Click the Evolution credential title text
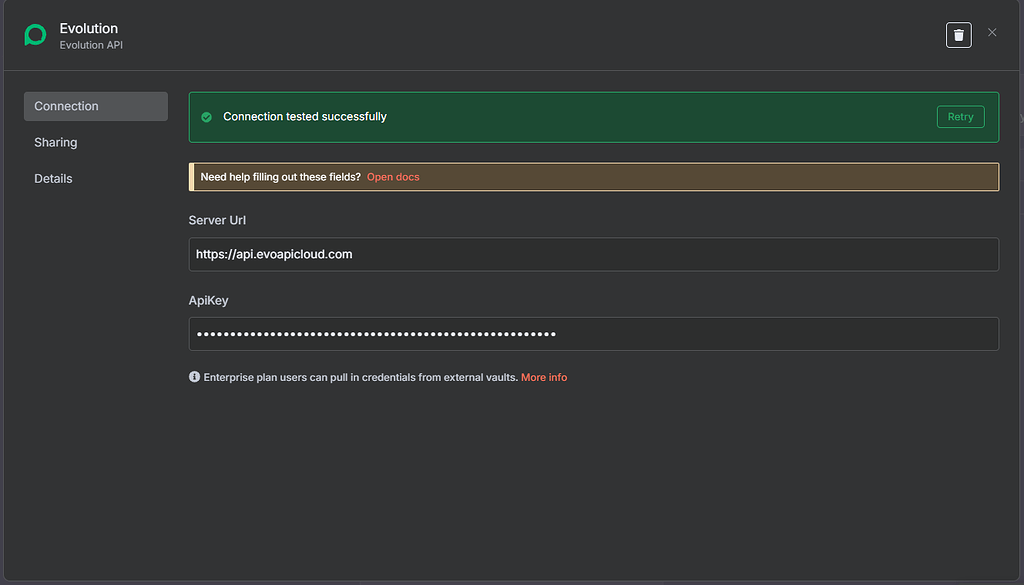 (x=88, y=28)
